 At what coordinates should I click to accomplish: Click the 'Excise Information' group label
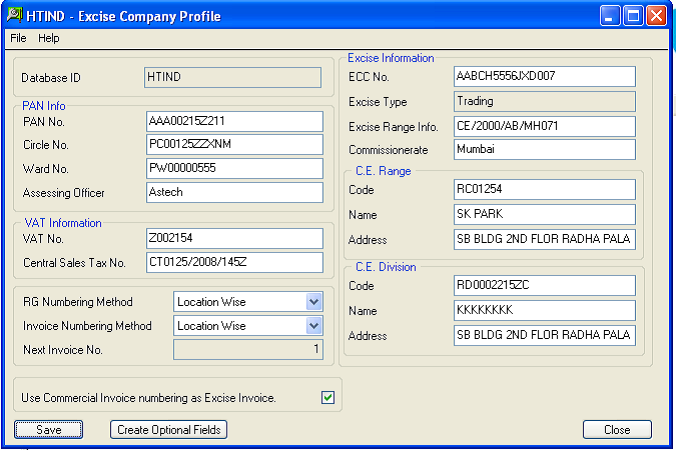pos(391,58)
